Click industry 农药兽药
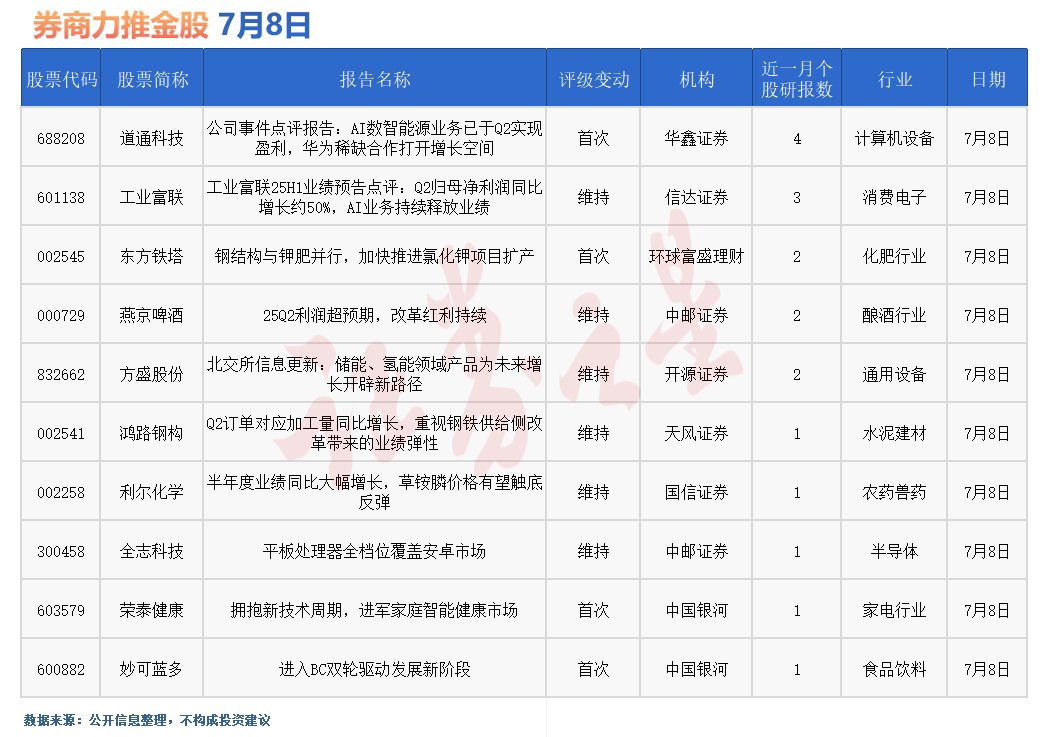This screenshot has height=737, width=1052. (894, 493)
